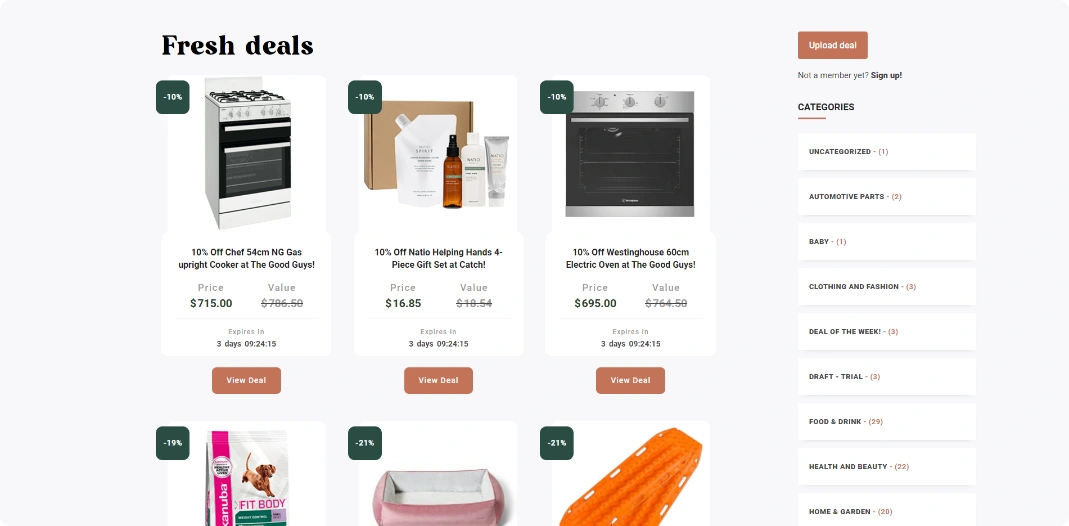Select Deal of the Week! category
This screenshot has width=1069, height=526.
click(887, 331)
